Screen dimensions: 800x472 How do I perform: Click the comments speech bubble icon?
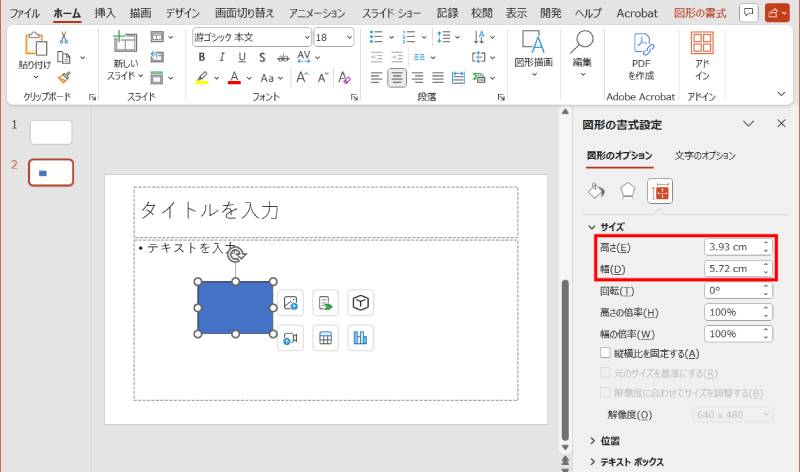click(748, 13)
